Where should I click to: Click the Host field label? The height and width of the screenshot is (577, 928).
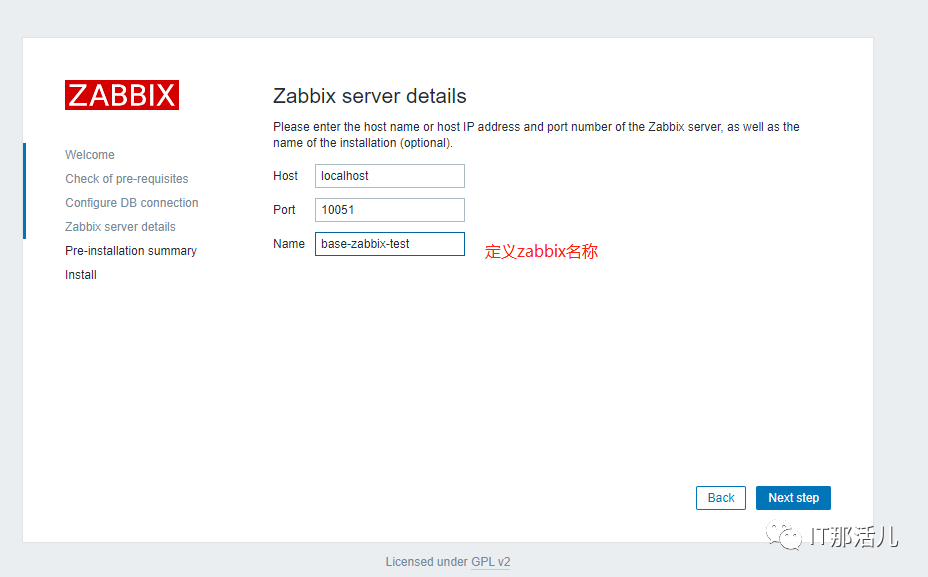point(285,176)
